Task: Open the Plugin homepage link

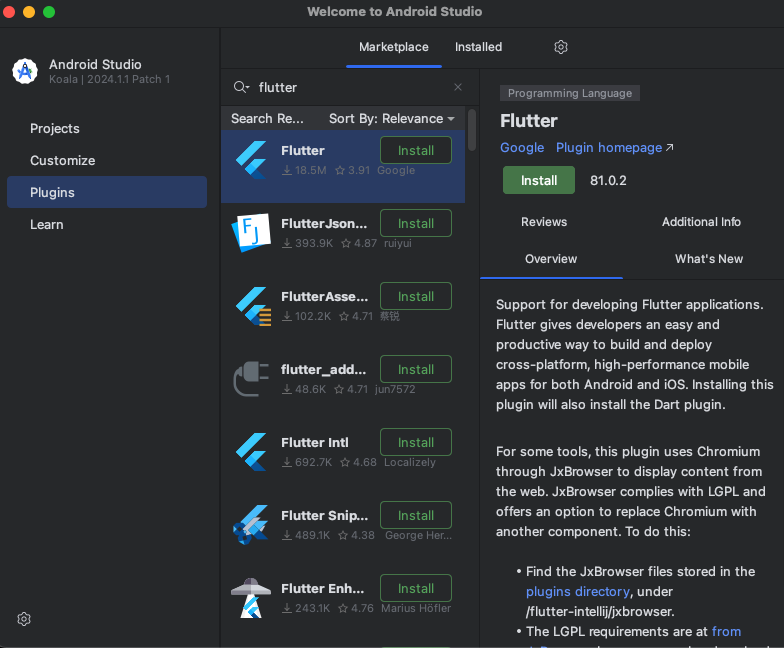Action: point(614,148)
